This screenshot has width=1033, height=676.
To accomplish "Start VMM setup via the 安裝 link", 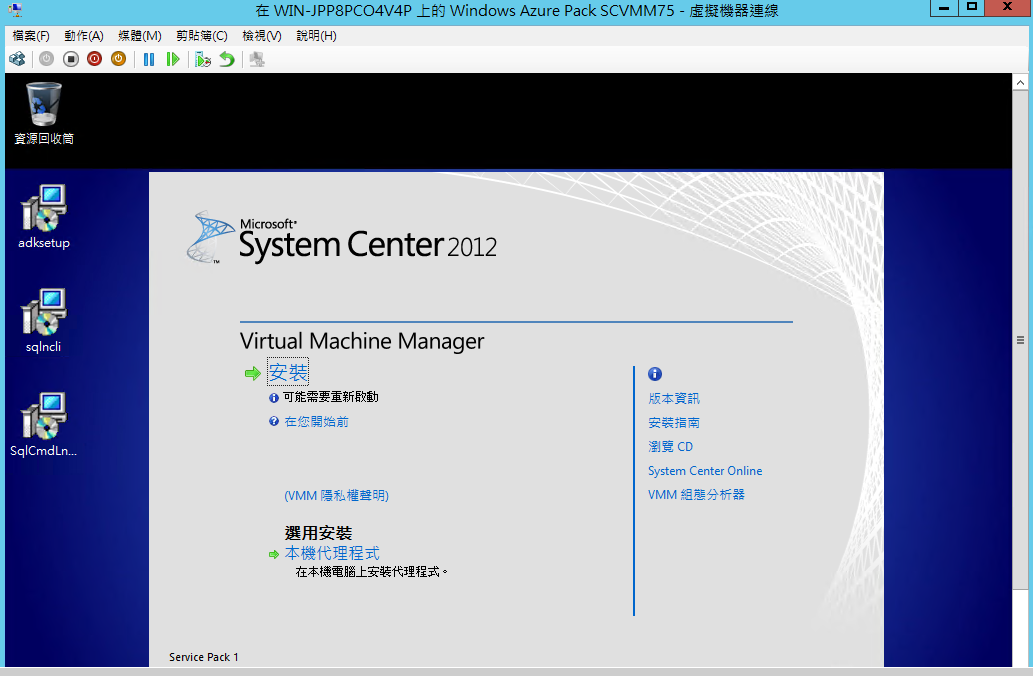I will coord(288,372).
